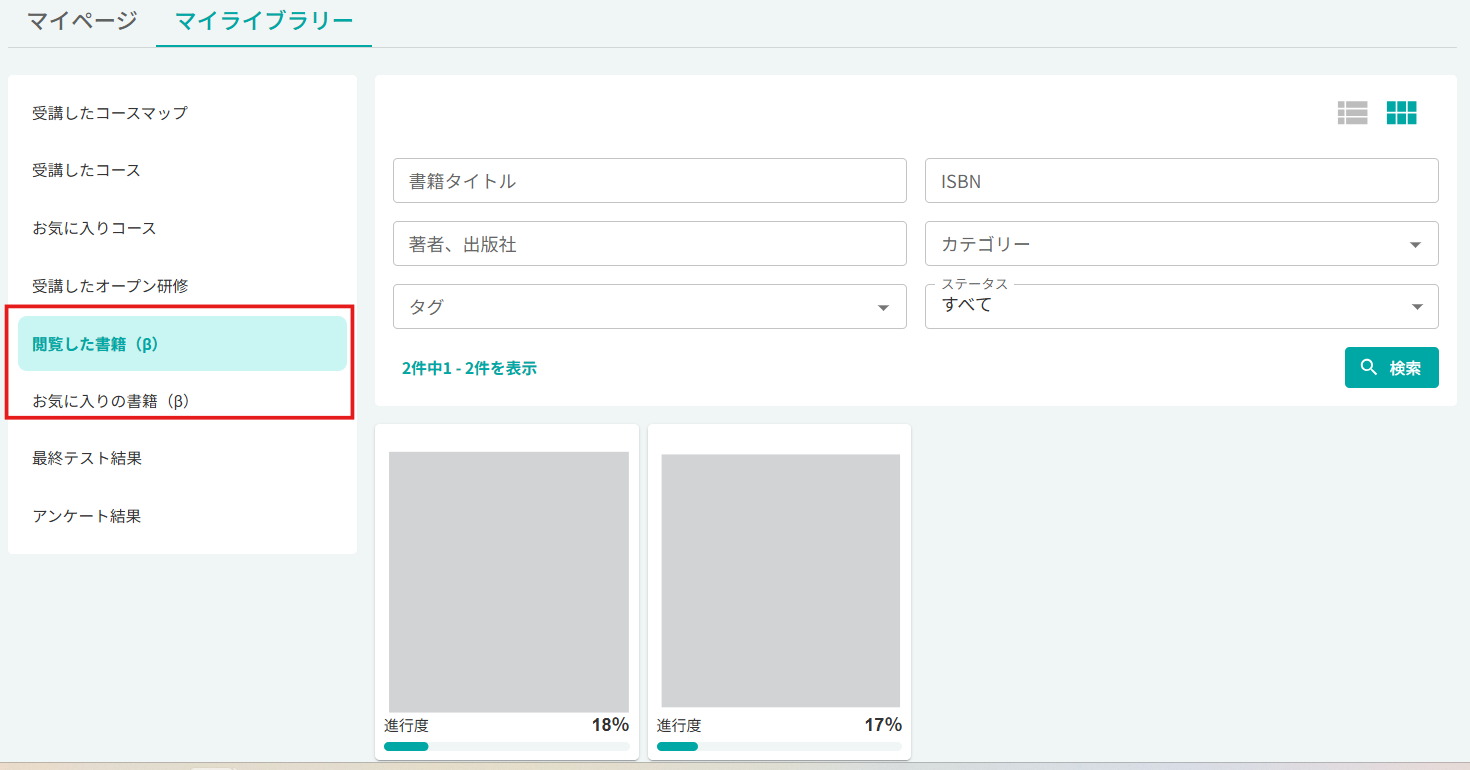
Task: Open 最終テスト結果 from the sidebar
Action: [x=90, y=458]
